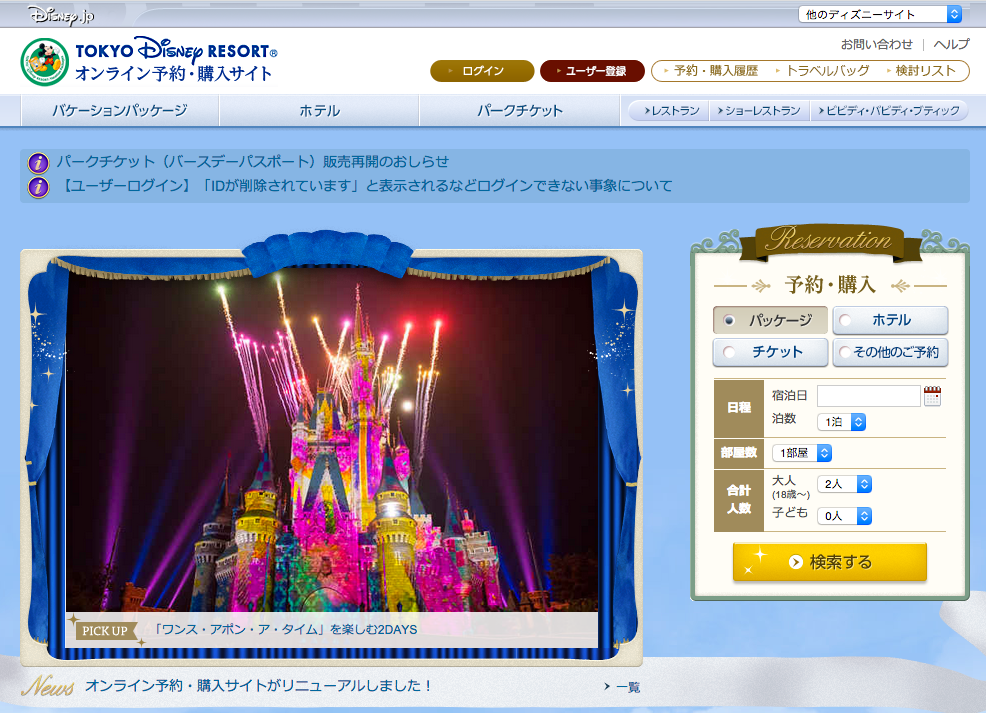
Task: Open the バケーションパッケージ tab
Action: pyautogui.click(x=119, y=111)
